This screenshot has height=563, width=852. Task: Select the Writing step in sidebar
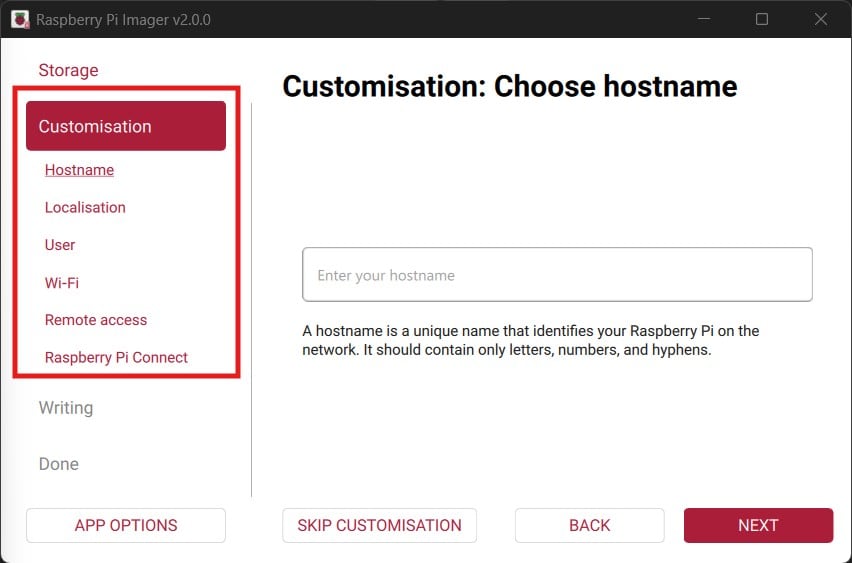pyautogui.click(x=66, y=408)
